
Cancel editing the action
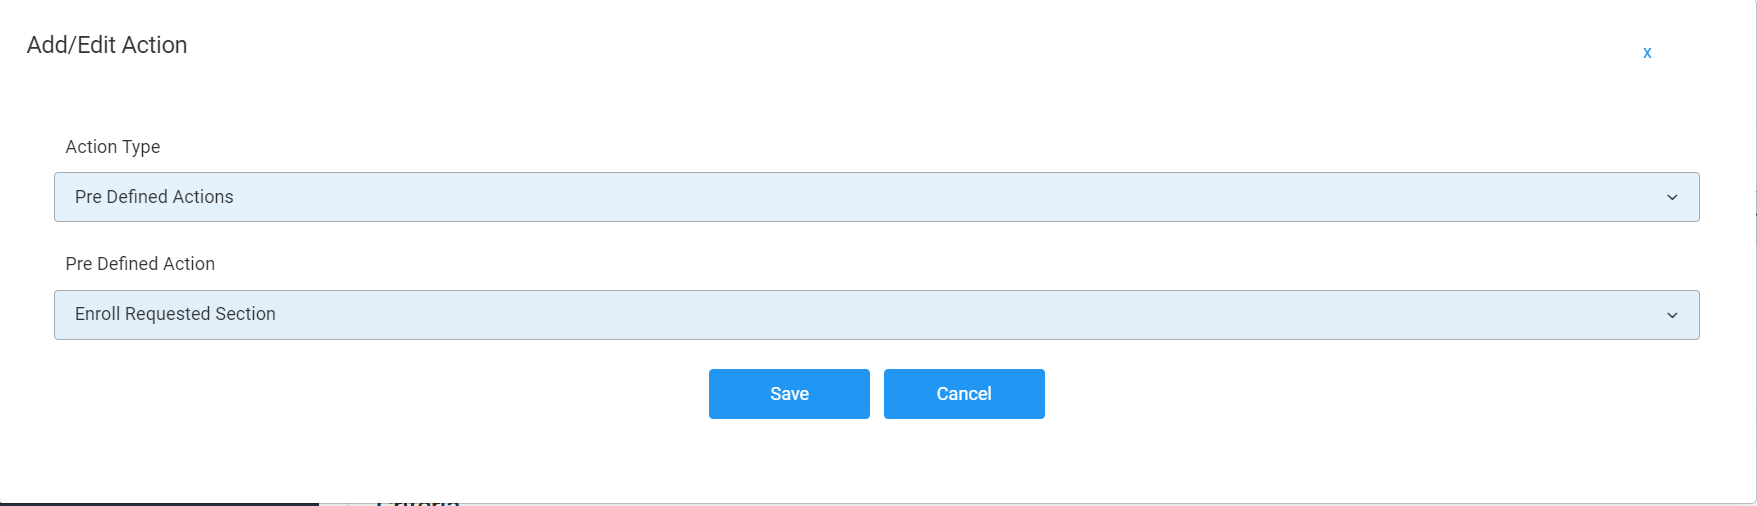(x=964, y=394)
